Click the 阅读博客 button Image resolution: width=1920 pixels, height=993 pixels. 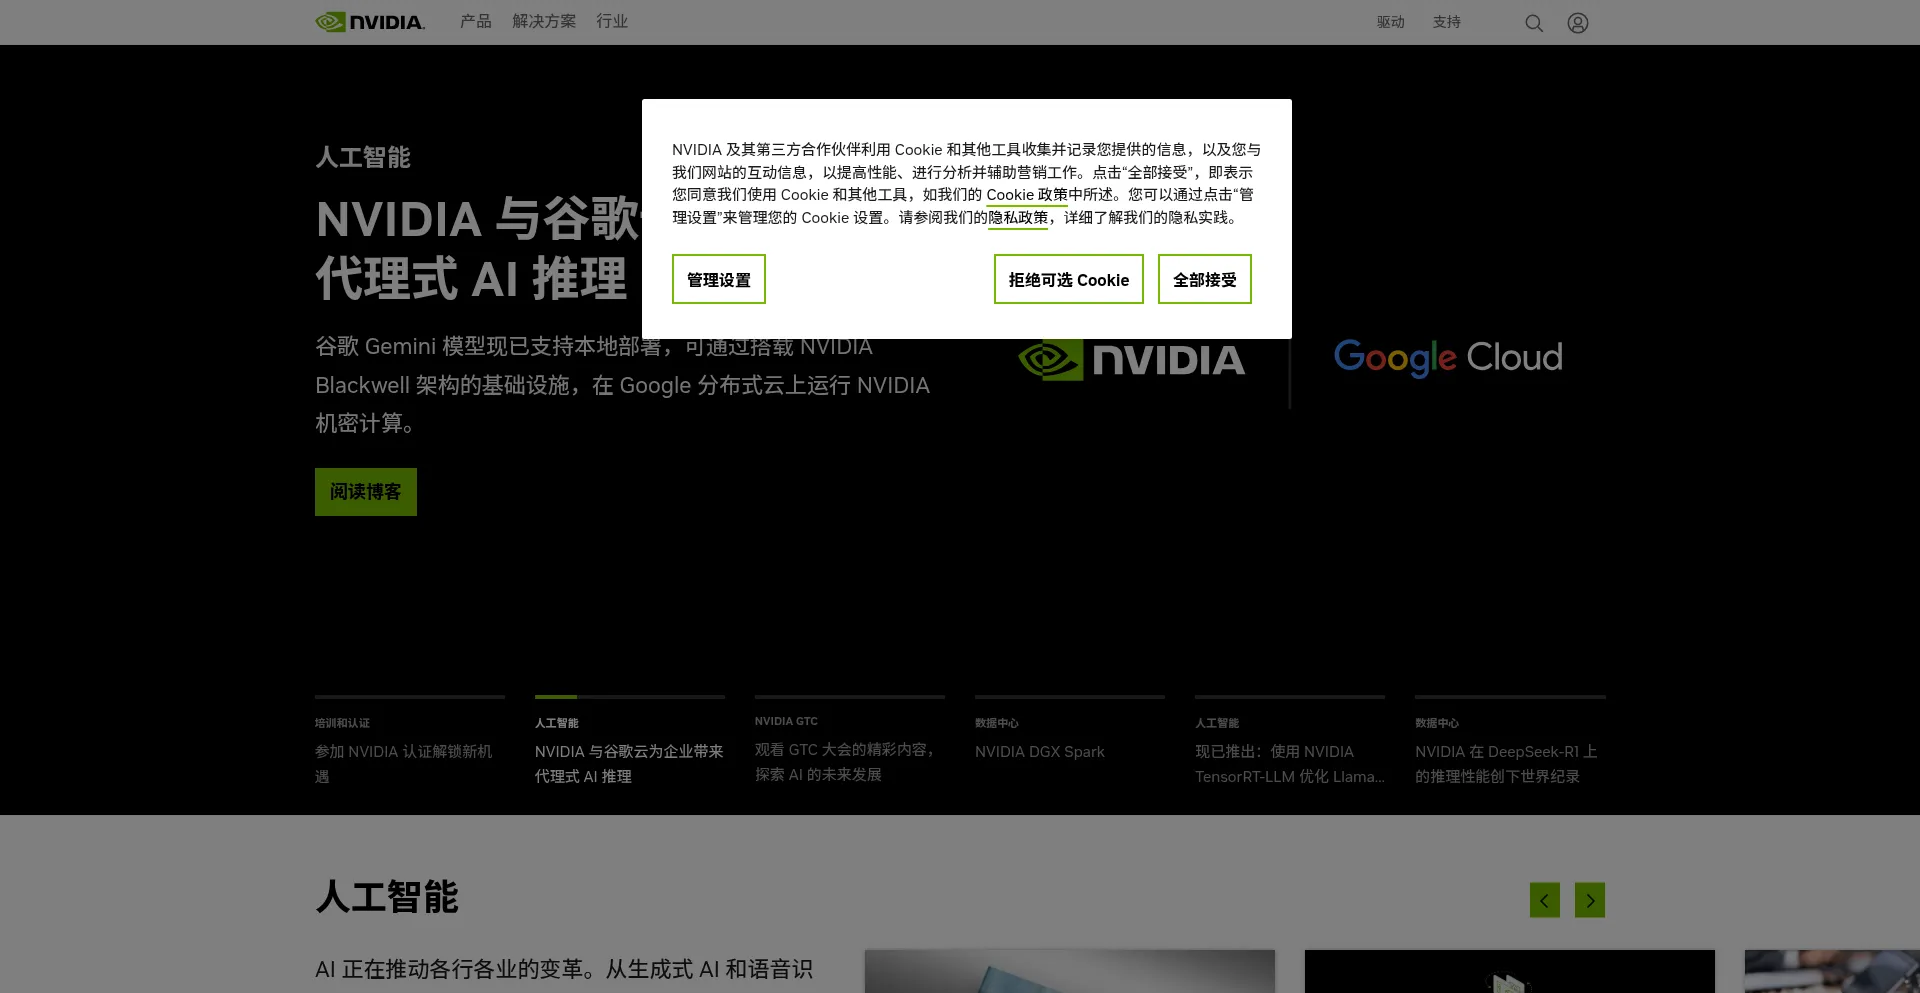click(x=365, y=492)
